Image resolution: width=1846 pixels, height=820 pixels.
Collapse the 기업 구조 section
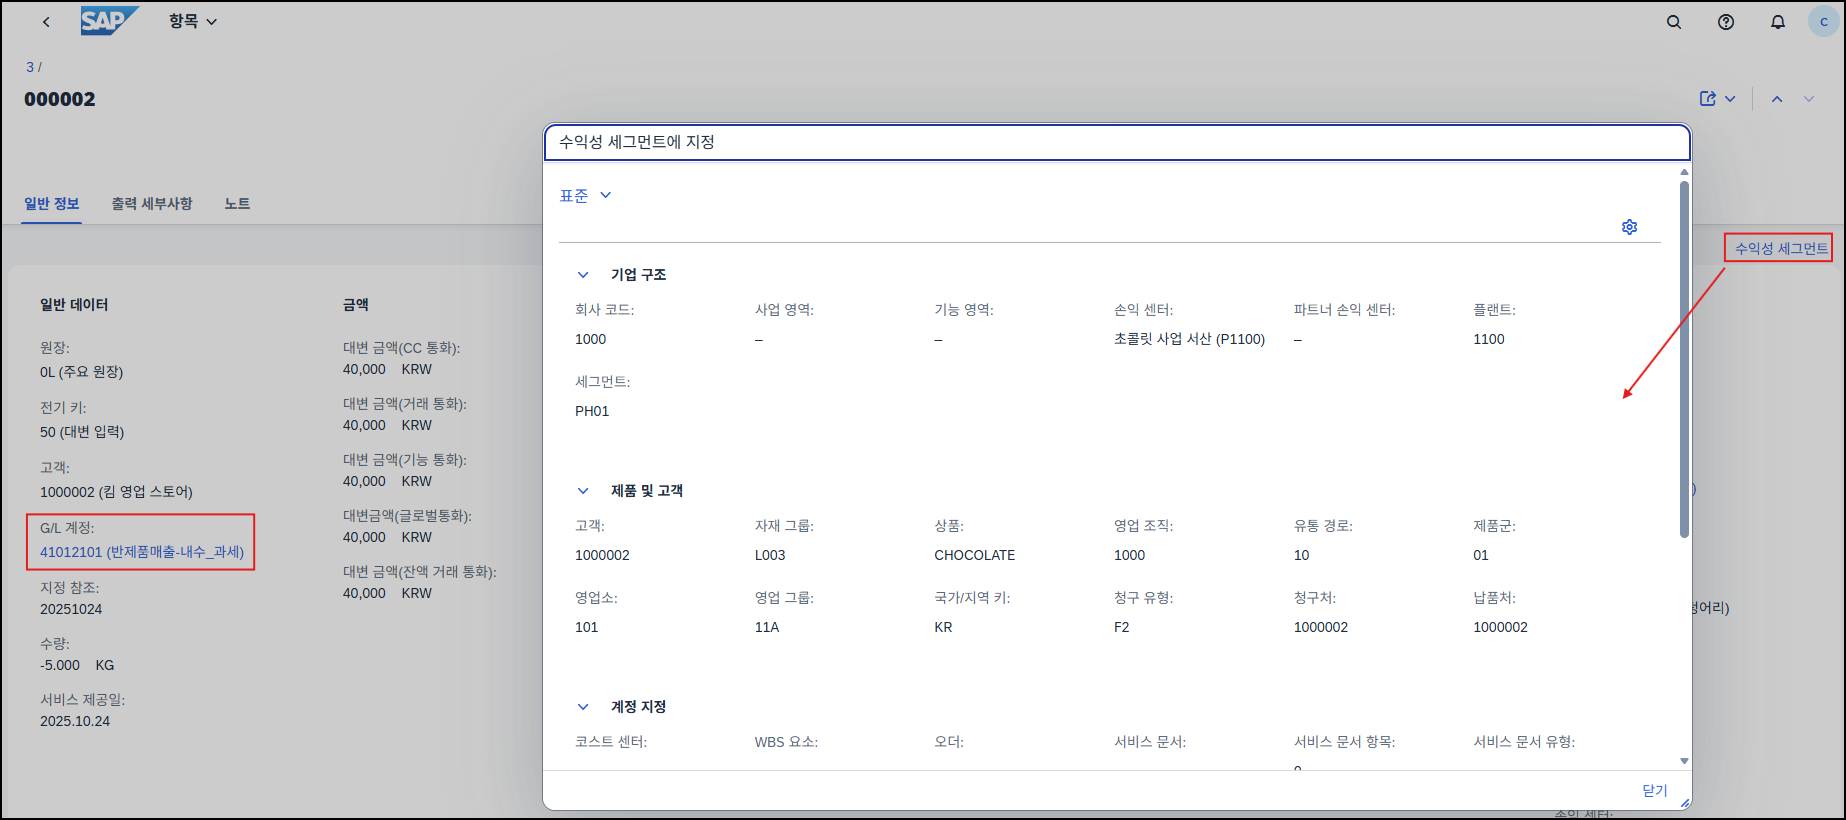(583, 275)
